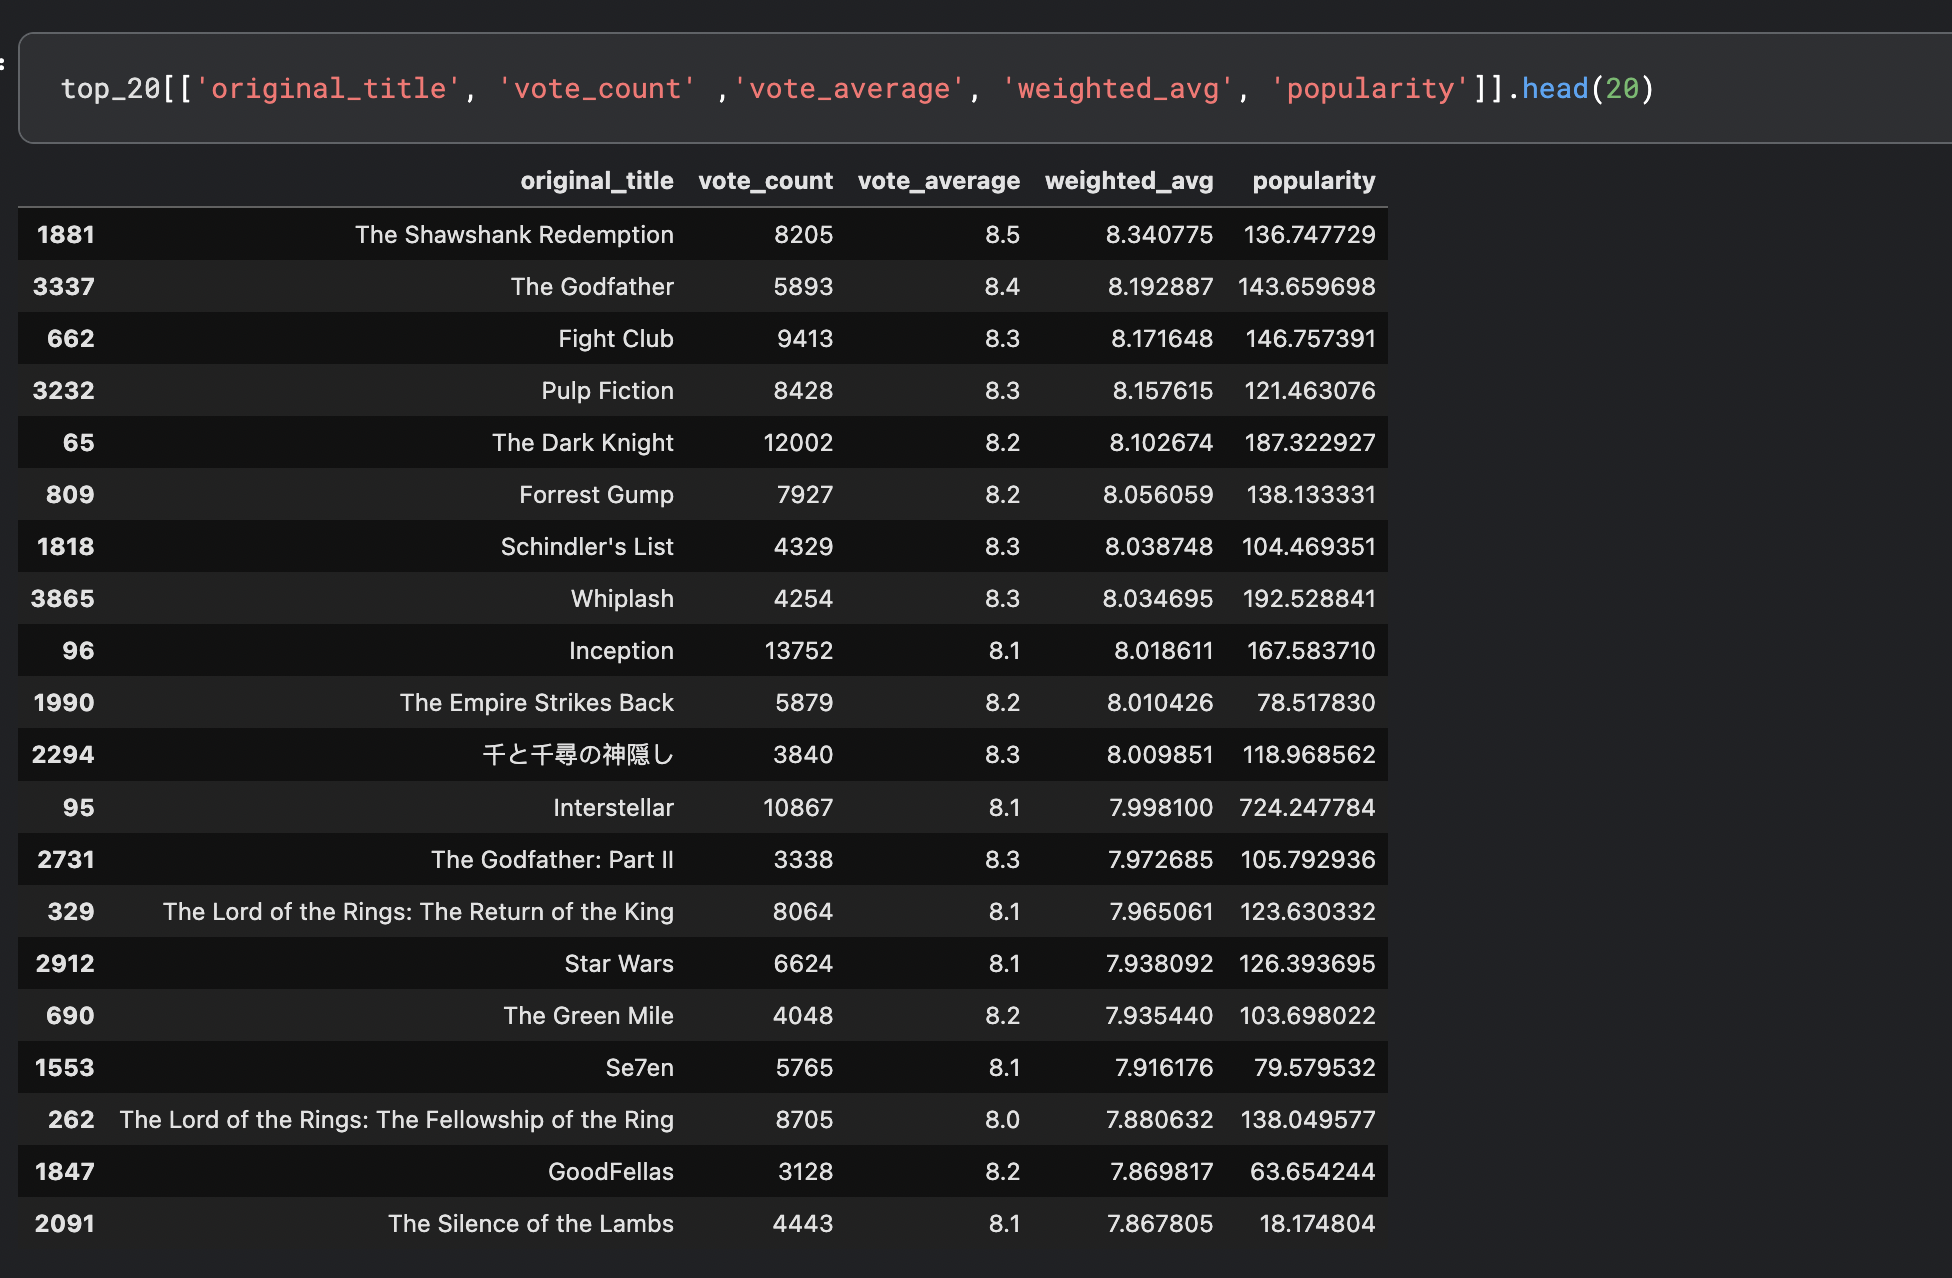Click vote average 8.5 for Shawshank

click(x=1002, y=235)
